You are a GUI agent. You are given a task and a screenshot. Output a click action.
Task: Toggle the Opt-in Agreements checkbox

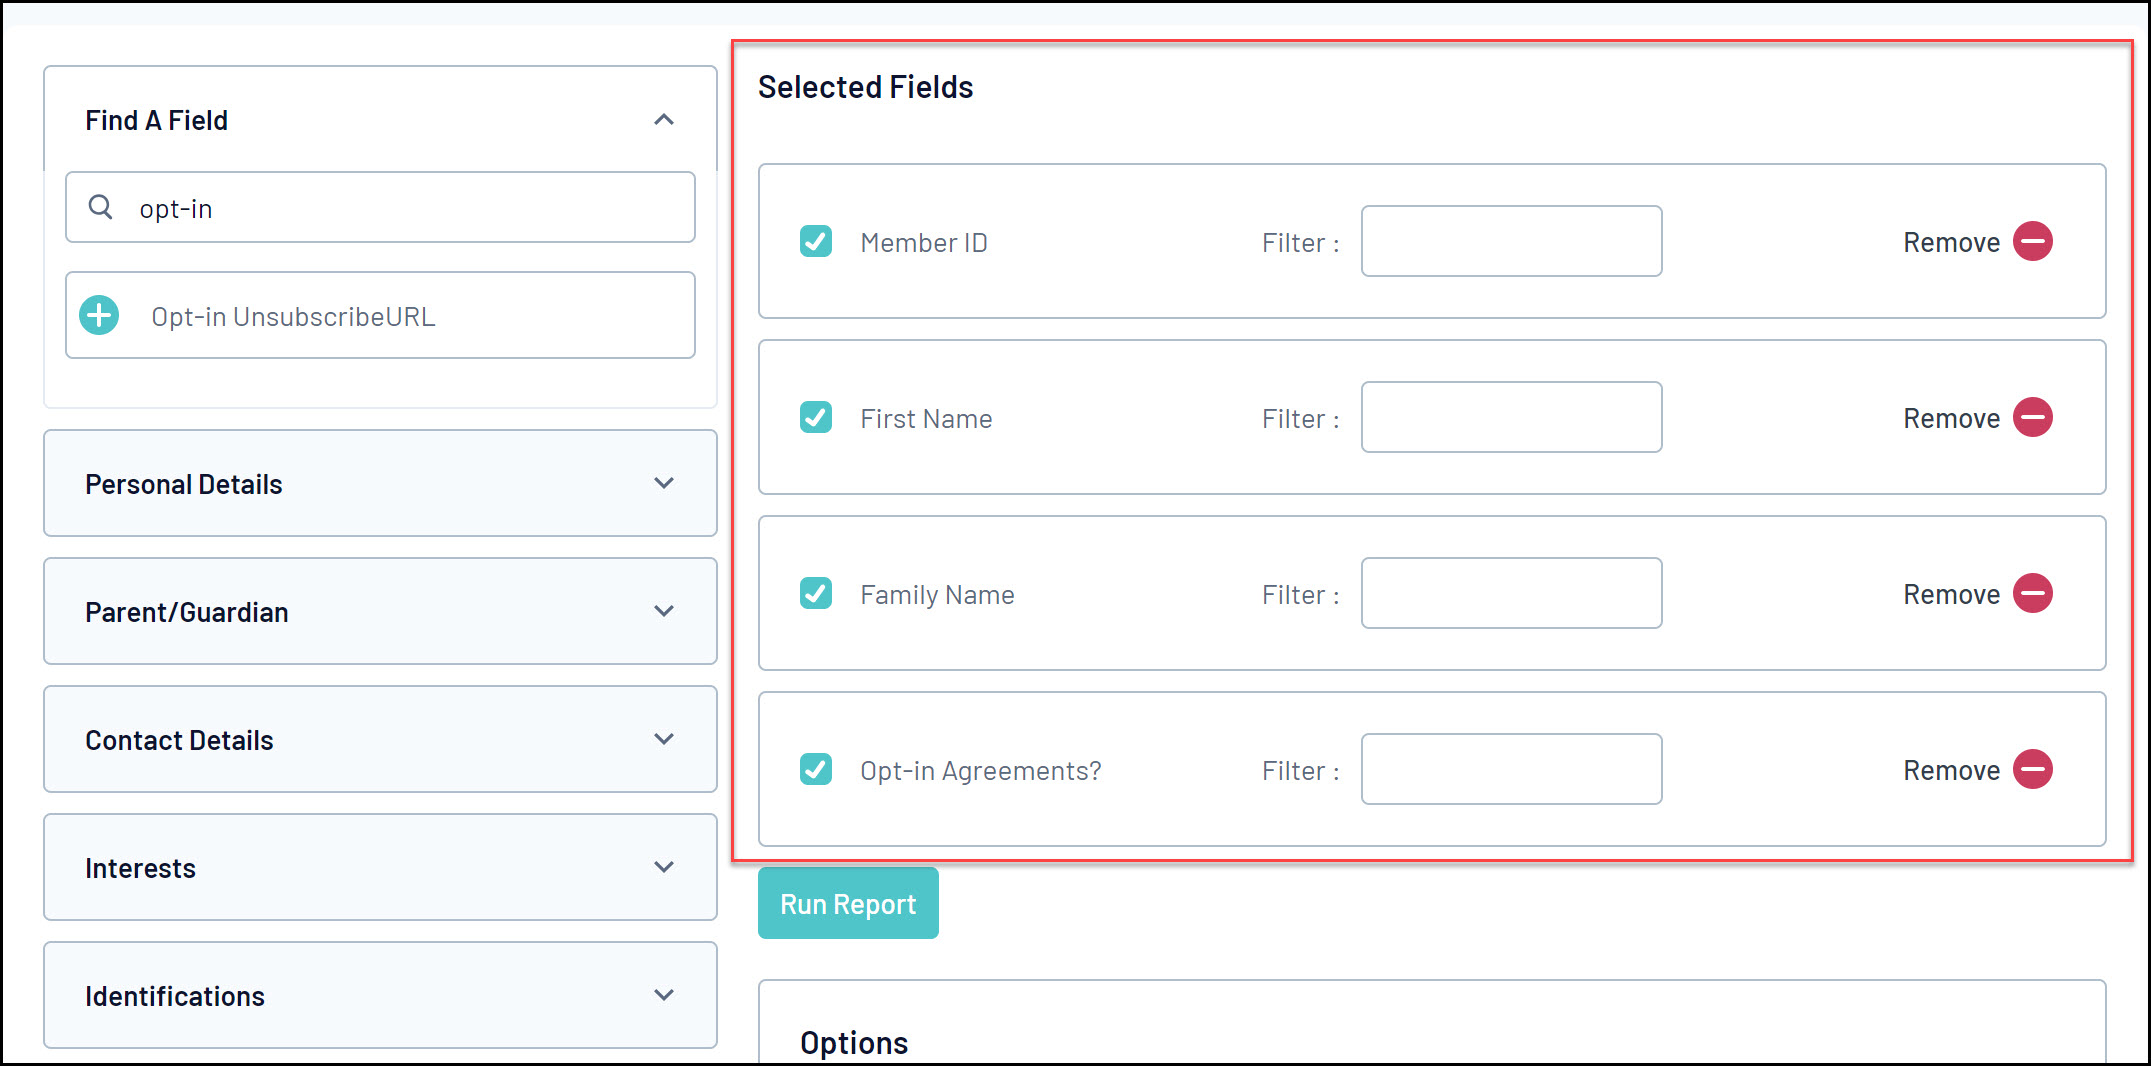(x=816, y=770)
